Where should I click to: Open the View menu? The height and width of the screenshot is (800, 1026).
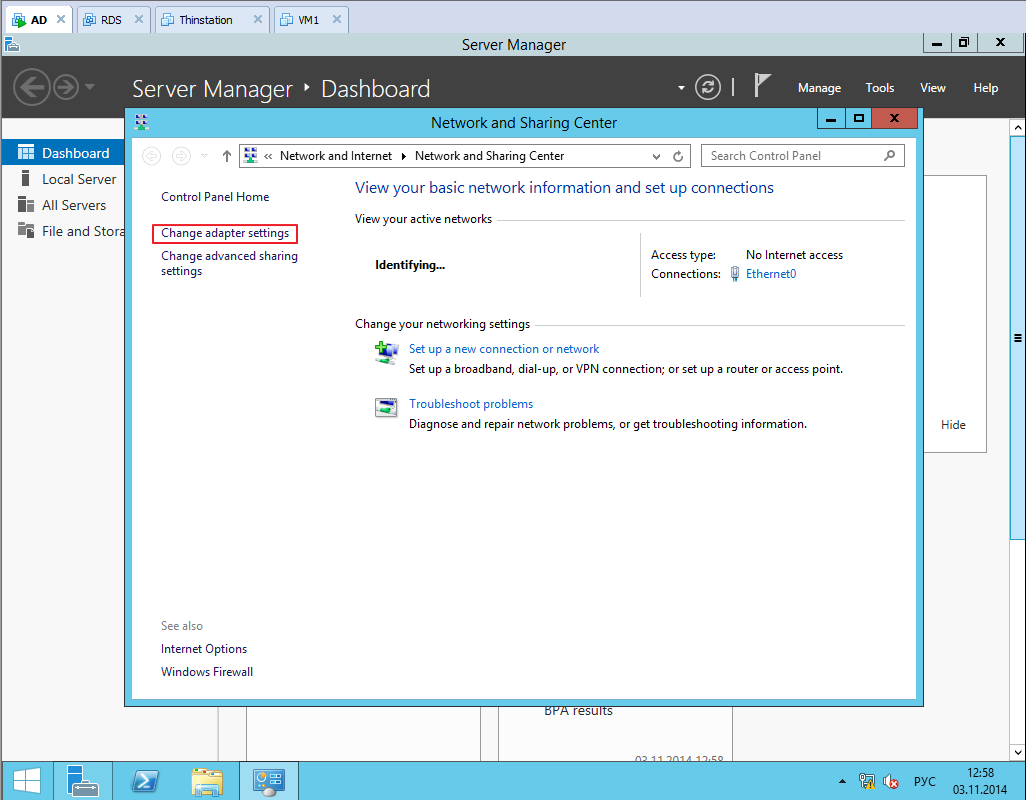pyautogui.click(x=932, y=88)
